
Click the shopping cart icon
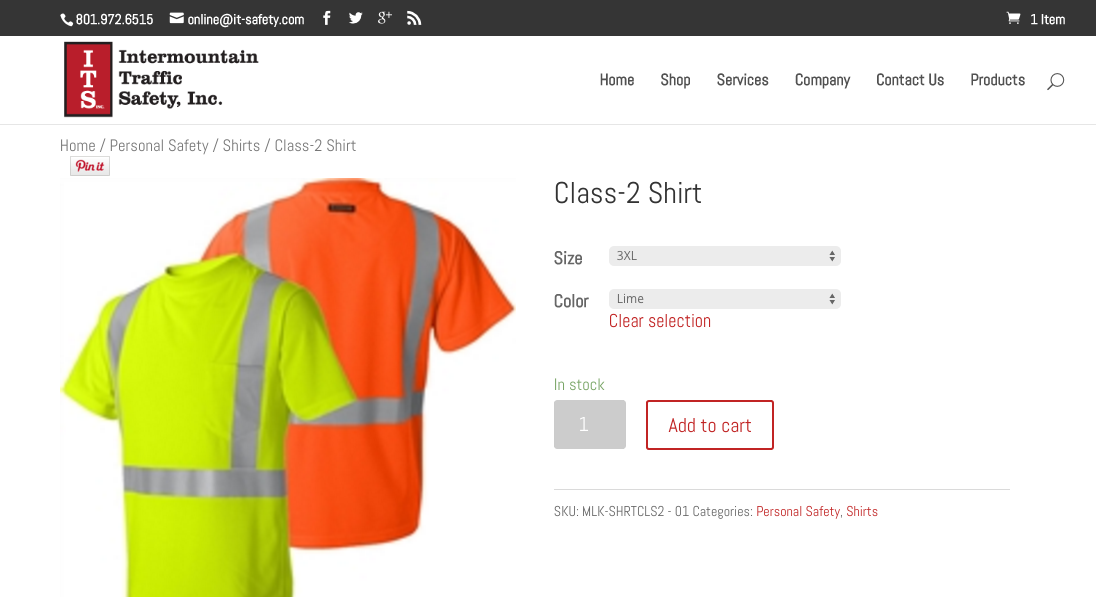point(1013,18)
